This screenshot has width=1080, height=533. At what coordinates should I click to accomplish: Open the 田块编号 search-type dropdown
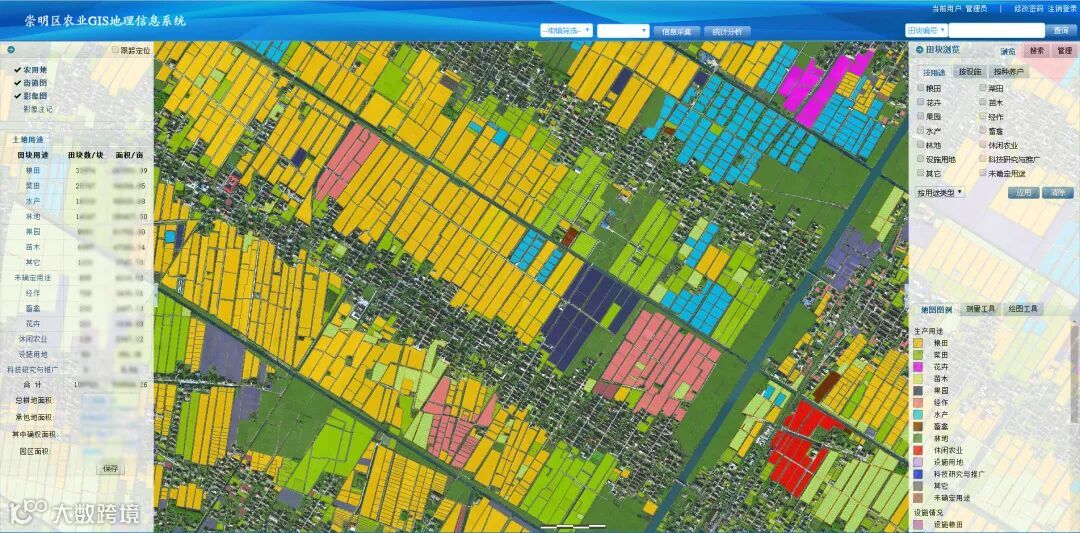point(926,30)
